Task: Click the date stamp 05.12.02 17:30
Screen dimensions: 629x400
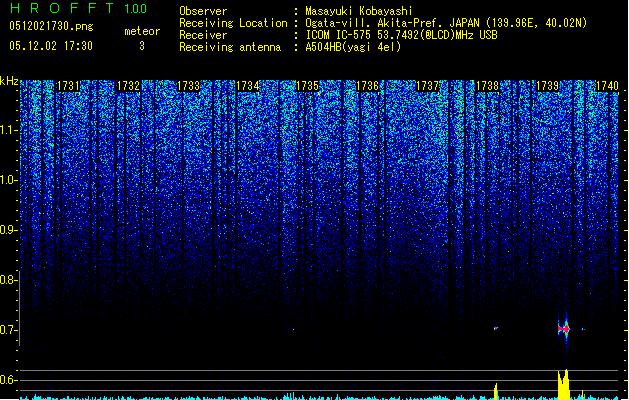Action: 51,46
